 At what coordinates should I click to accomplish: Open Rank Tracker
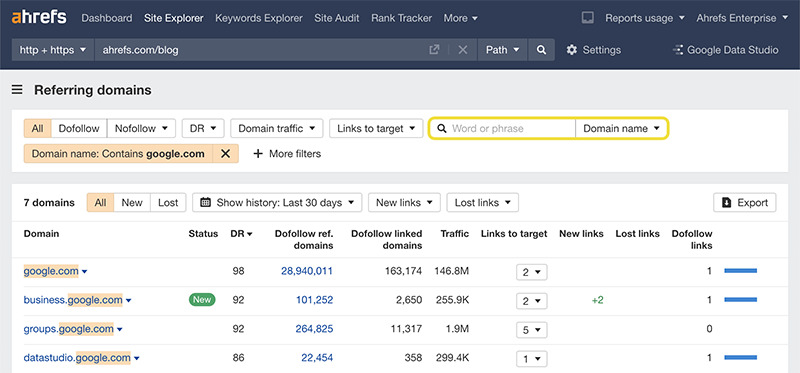[402, 18]
